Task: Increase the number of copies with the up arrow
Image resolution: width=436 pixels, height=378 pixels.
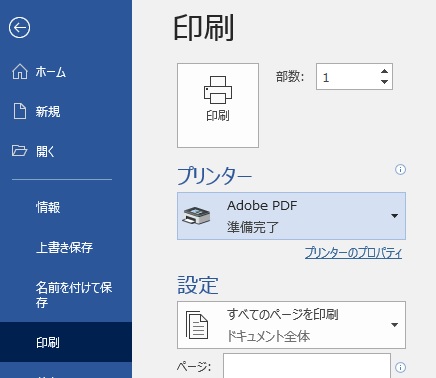Action: click(384, 71)
